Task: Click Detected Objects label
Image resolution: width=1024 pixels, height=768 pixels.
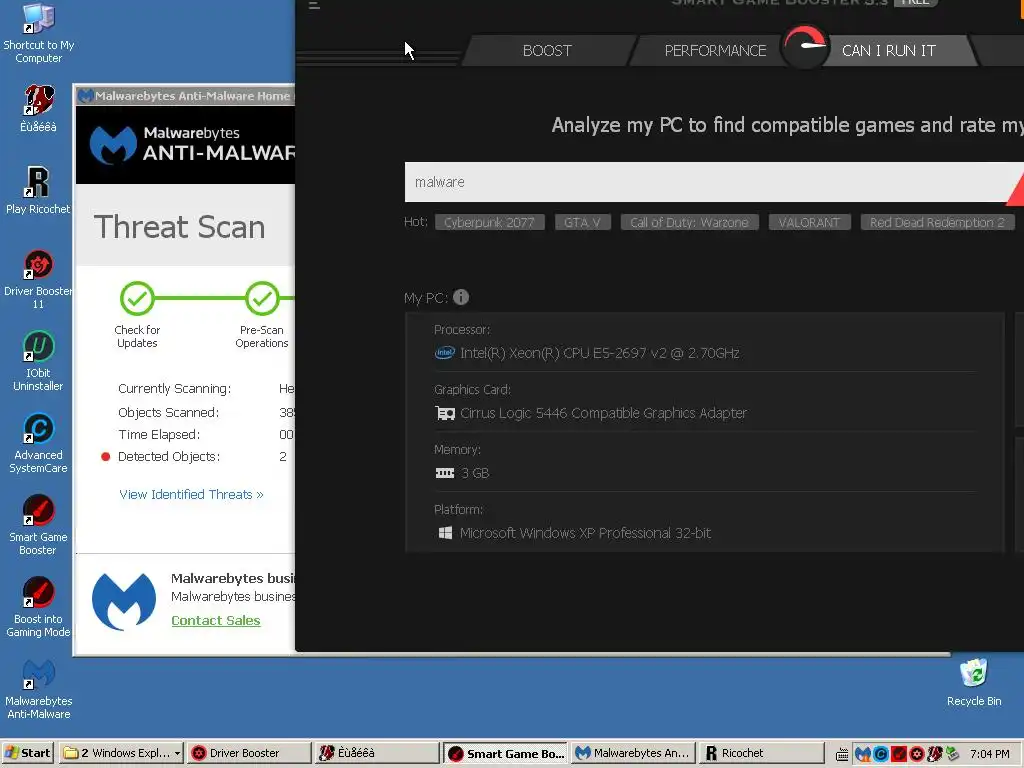Action: 168,456
